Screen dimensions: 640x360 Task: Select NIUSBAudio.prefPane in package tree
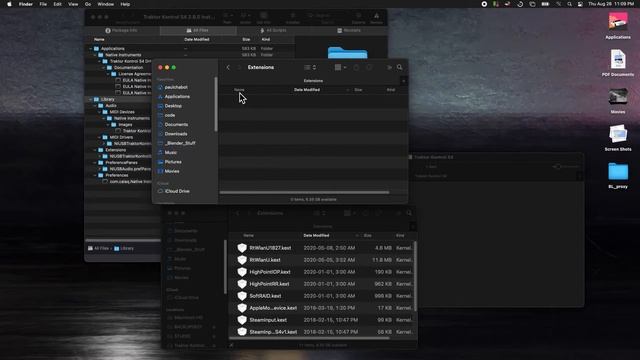(x=130, y=169)
